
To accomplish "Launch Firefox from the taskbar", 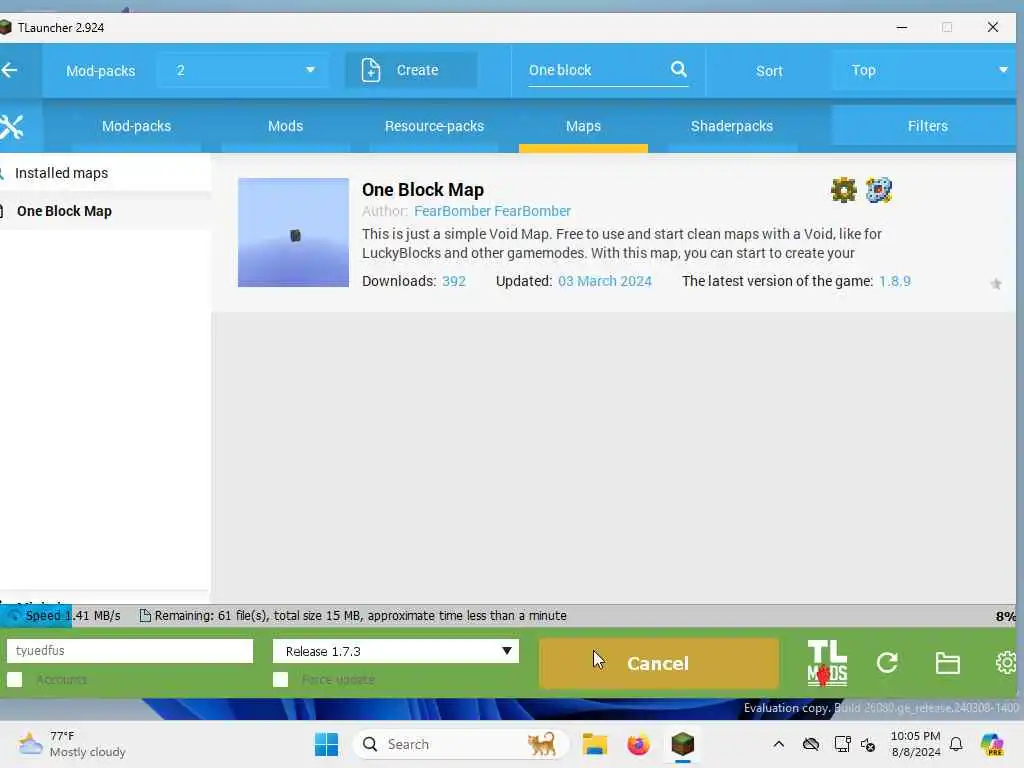I will pyautogui.click(x=638, y=744).
